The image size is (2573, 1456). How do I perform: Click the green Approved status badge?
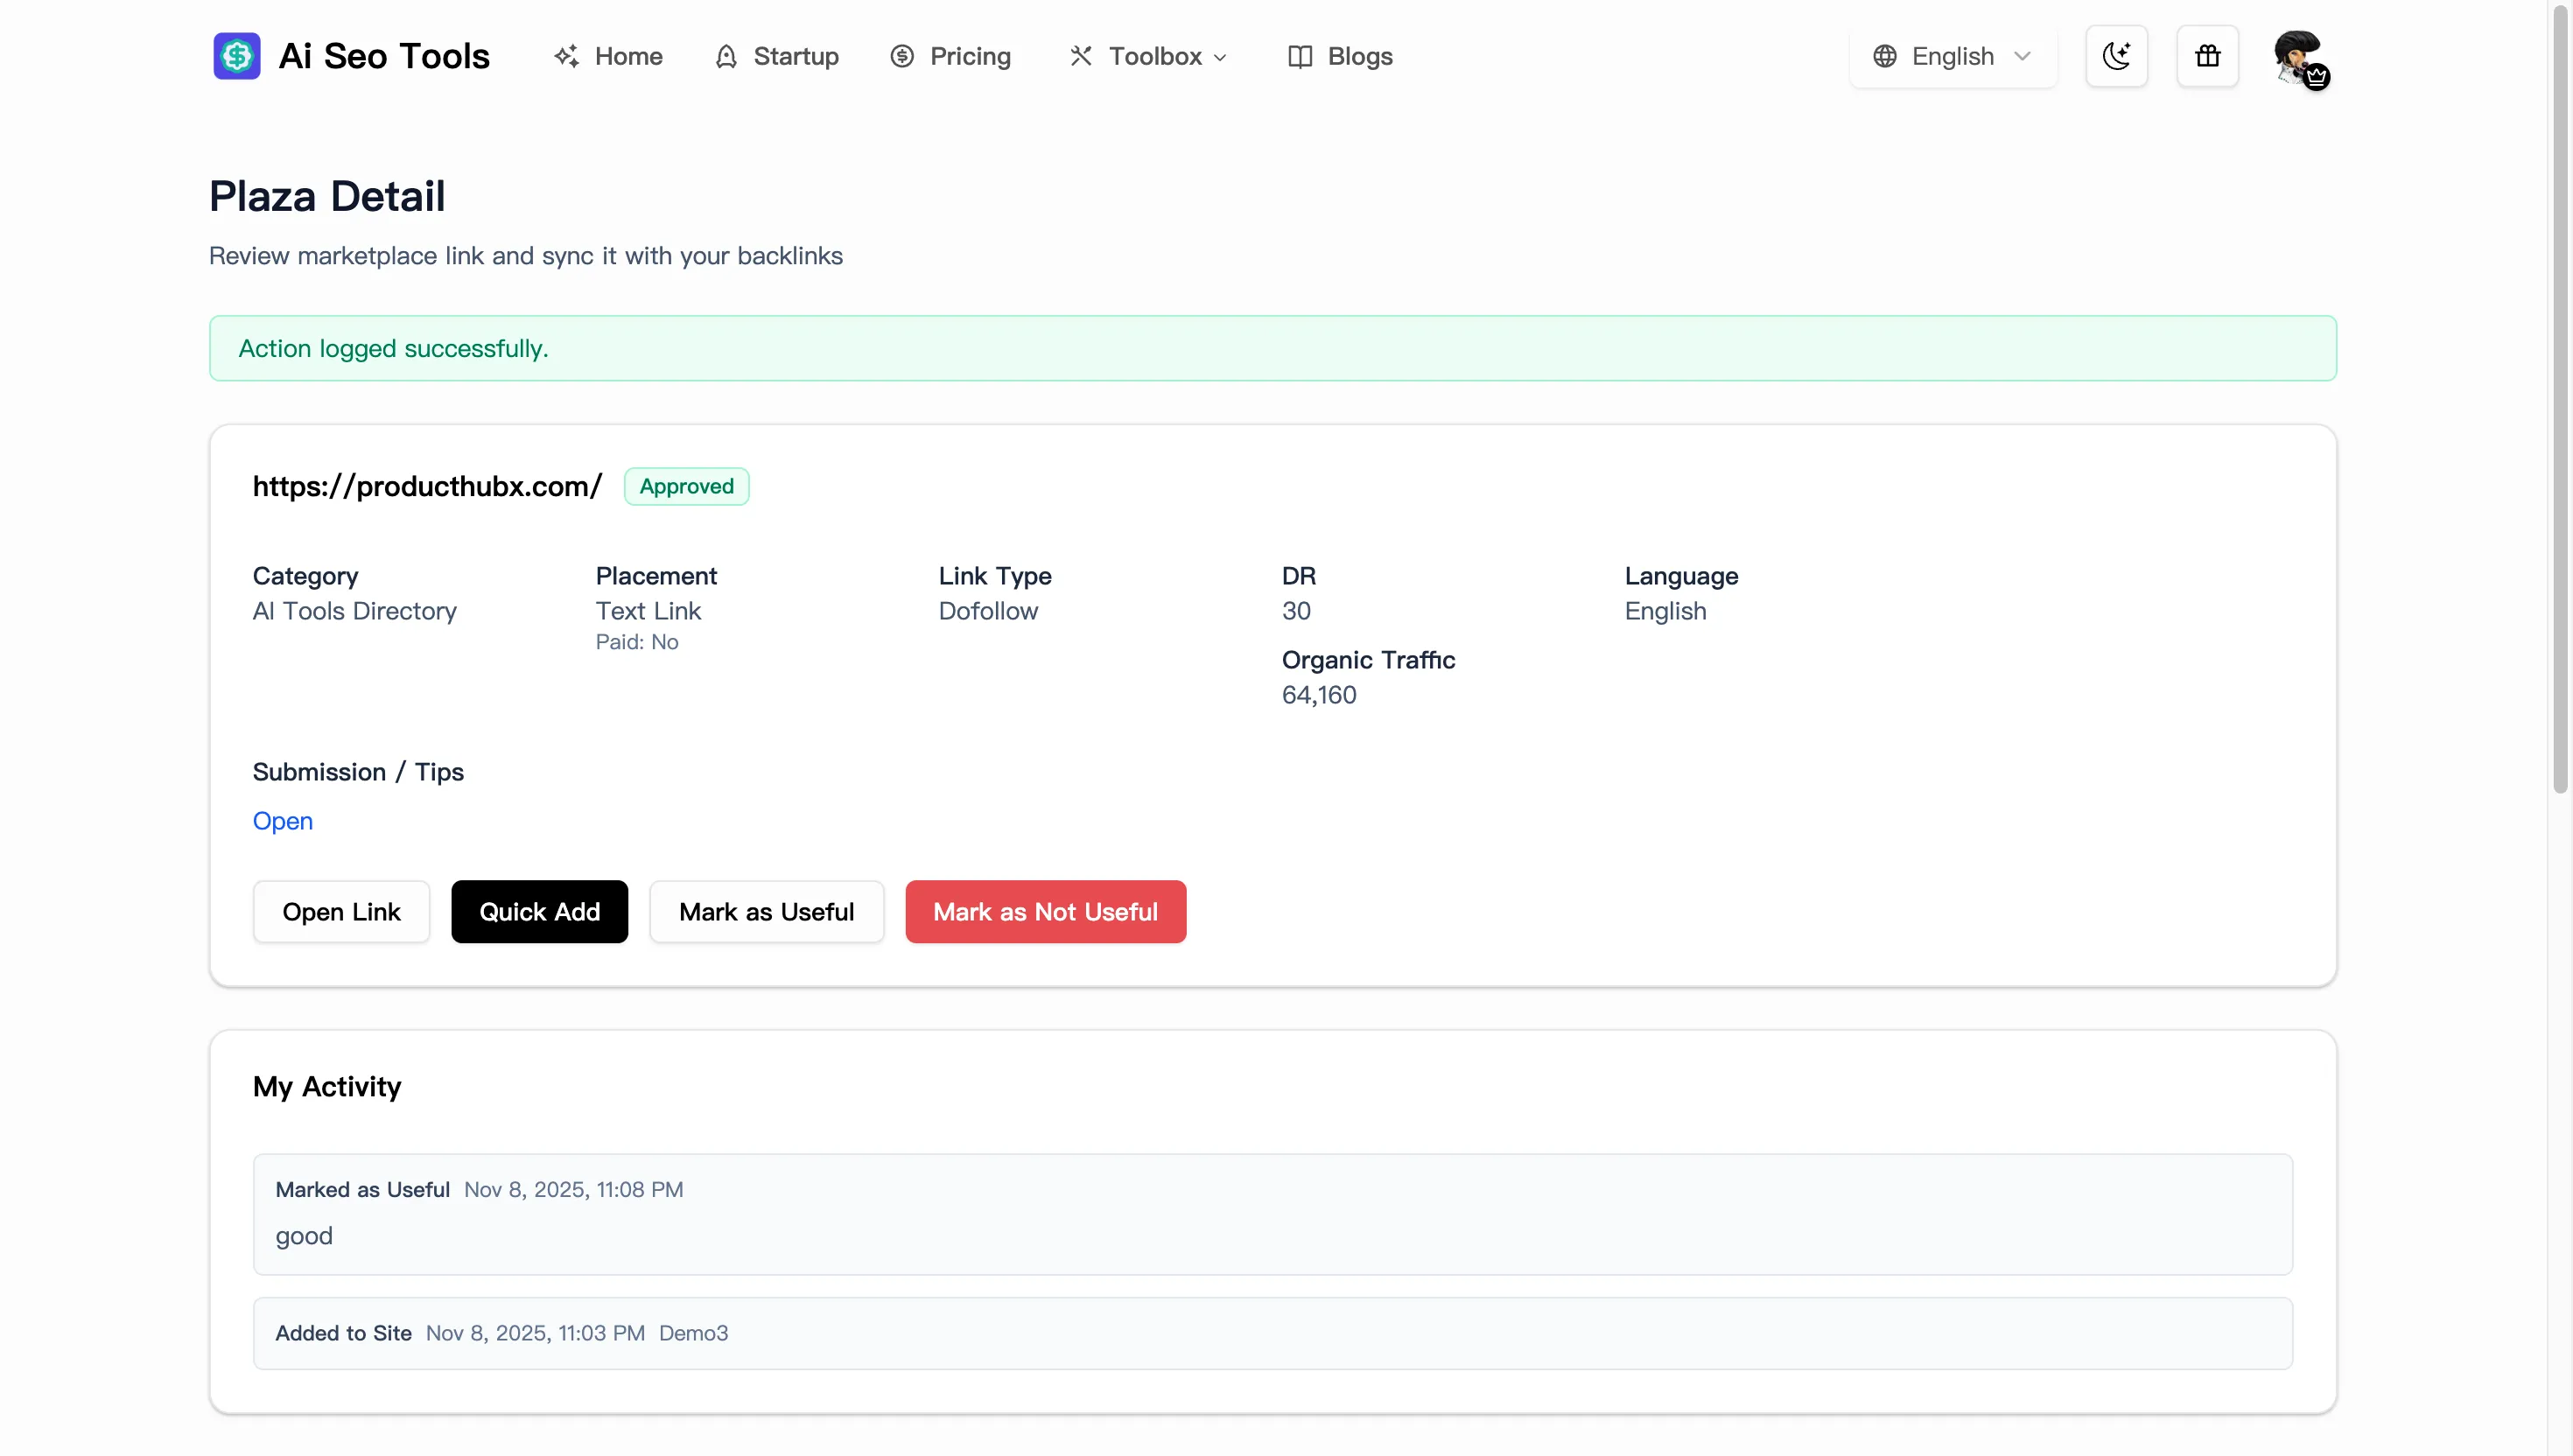(x=686, y=486)
